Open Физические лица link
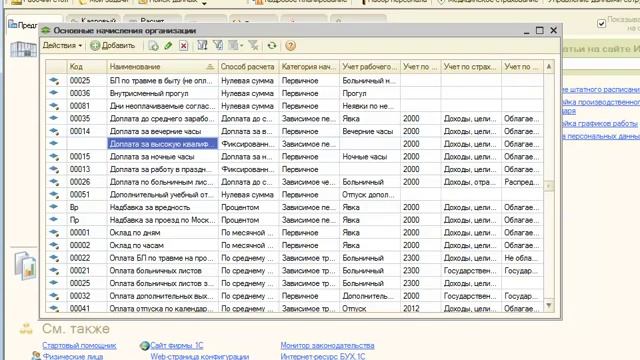Viewport: 640px width, 360px height. click(x=73, y=356)
